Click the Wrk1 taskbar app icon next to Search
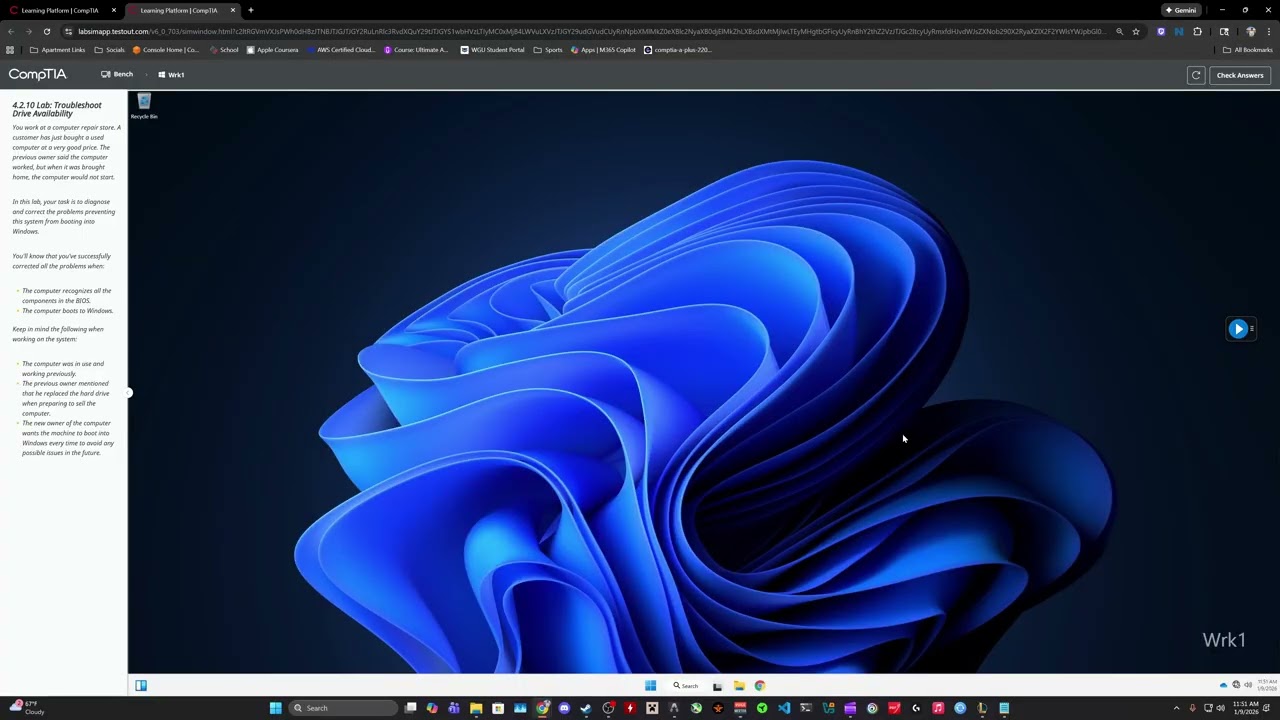This screenshot has width=1280, height=720. [x=717, y=686]
